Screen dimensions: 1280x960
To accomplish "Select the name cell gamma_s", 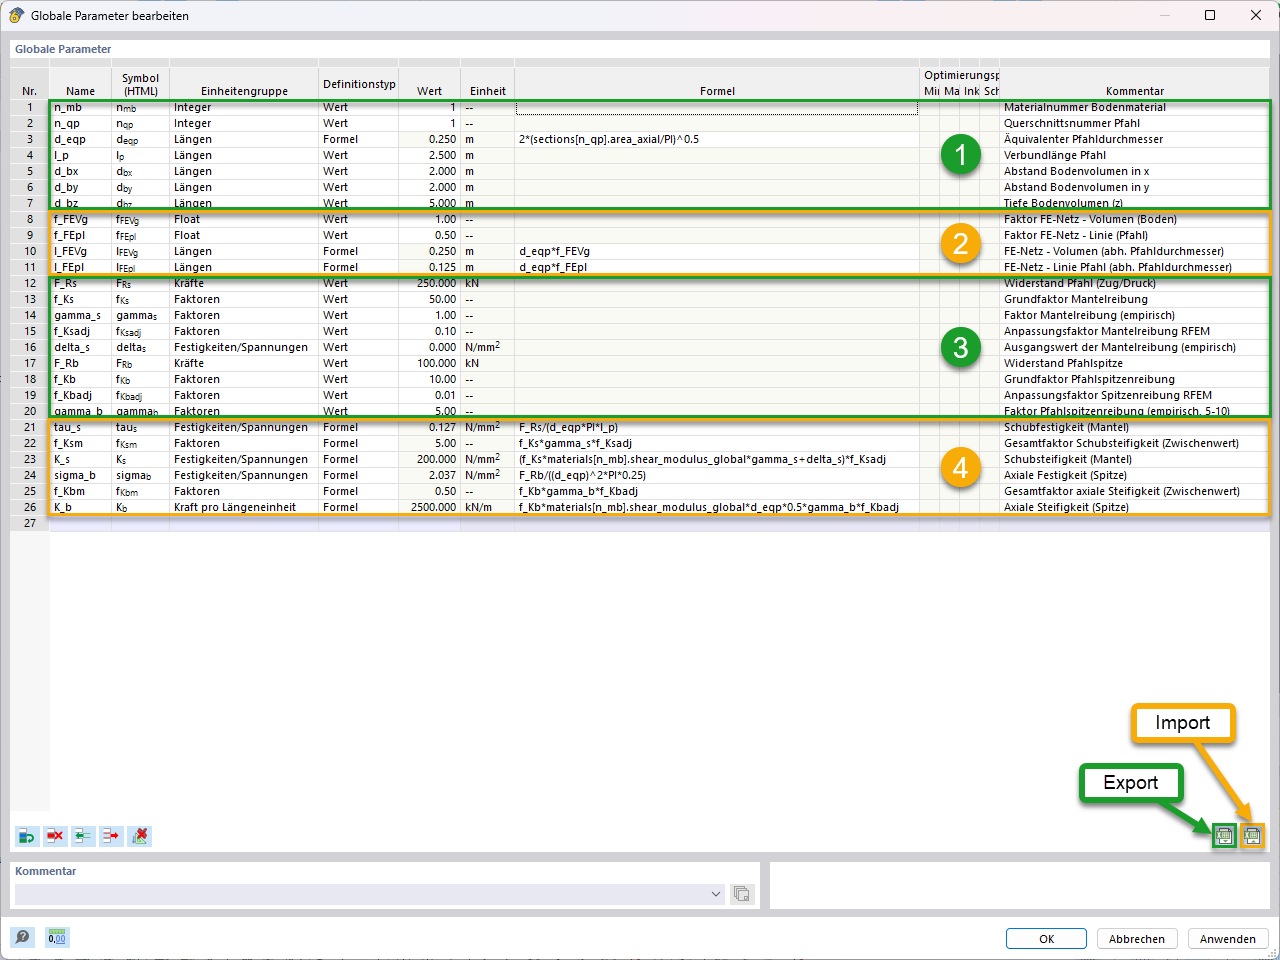I will (x=81, y=315).
